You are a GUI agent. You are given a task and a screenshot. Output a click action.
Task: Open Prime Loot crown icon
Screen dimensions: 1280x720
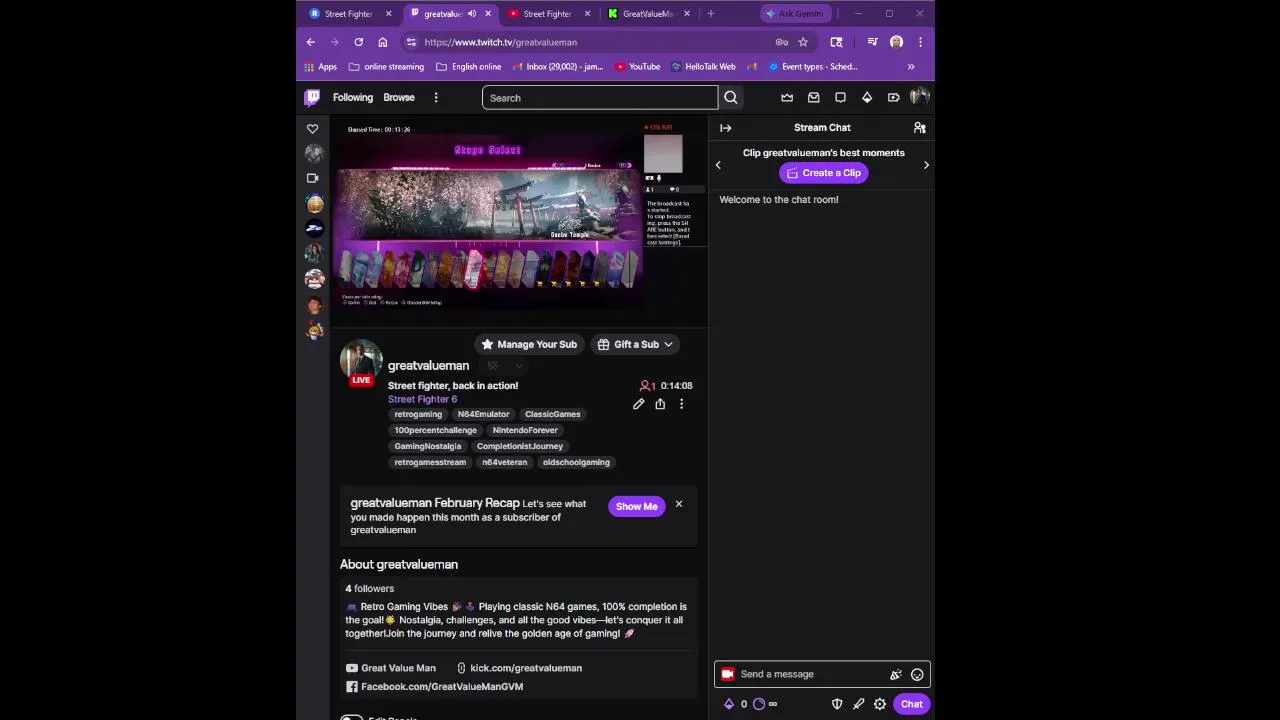(x=787, y=97)
